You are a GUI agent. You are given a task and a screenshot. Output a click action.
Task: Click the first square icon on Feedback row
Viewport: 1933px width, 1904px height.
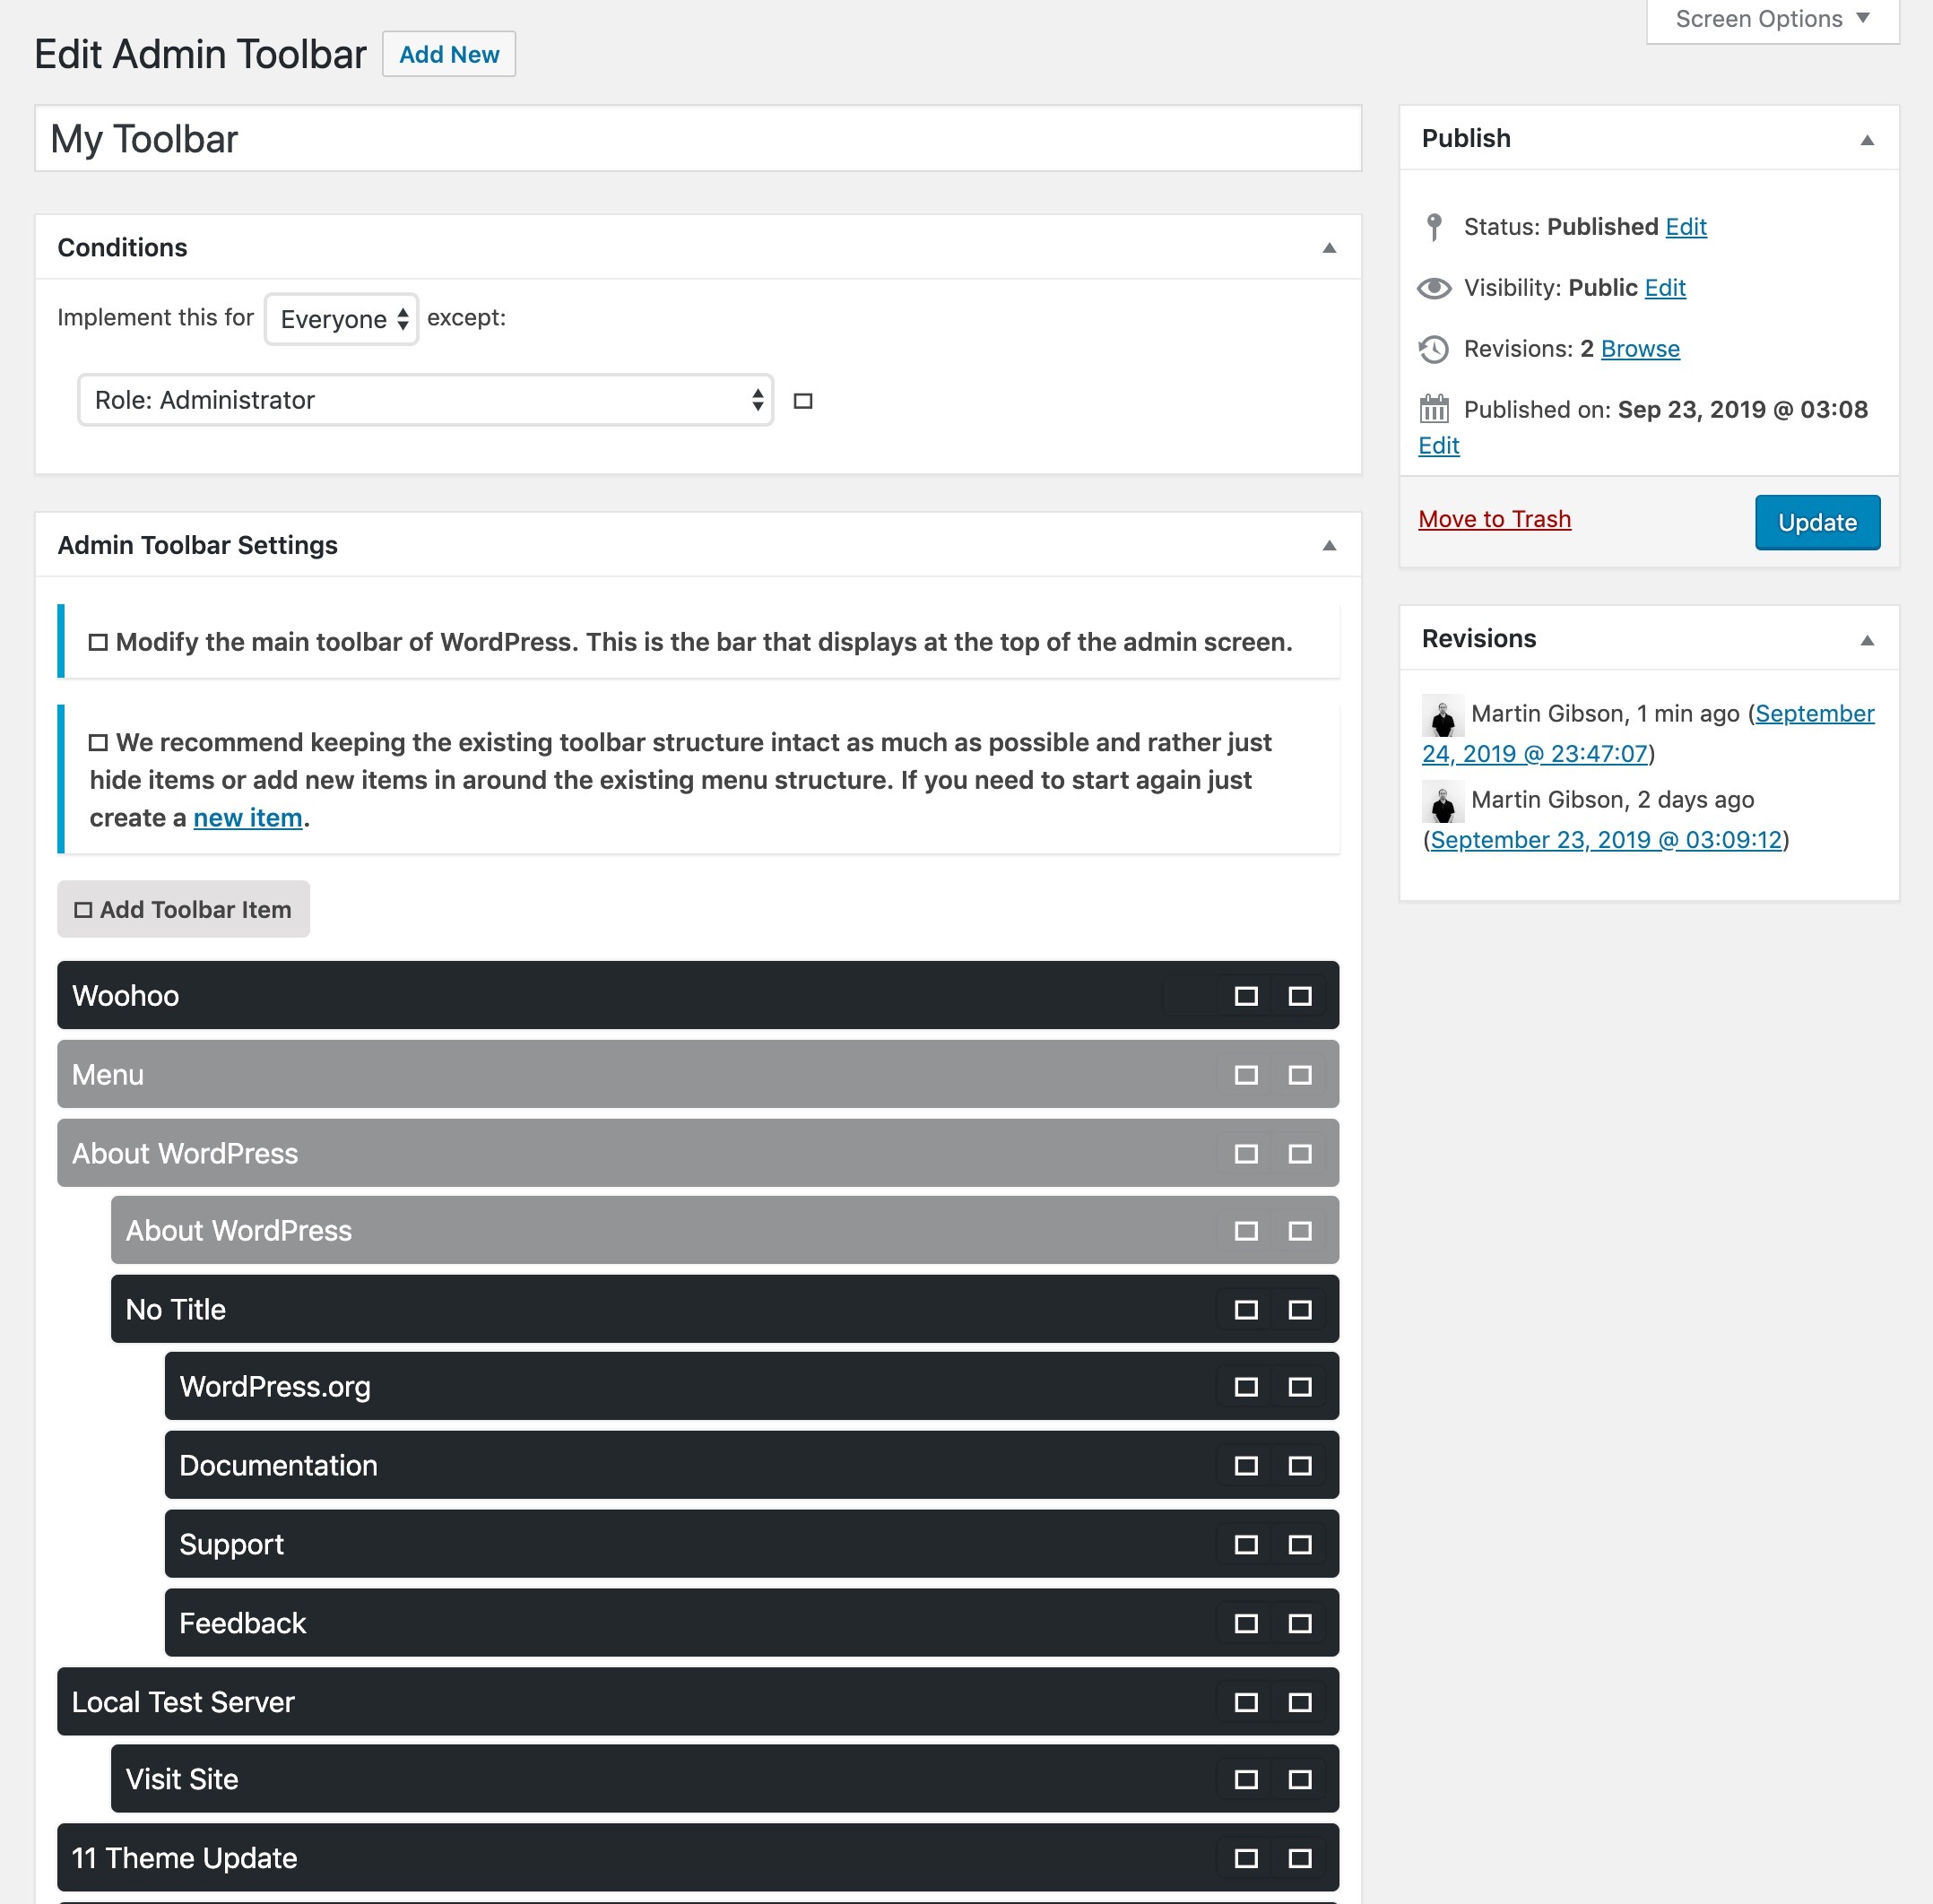(x=1245, y=1623)
